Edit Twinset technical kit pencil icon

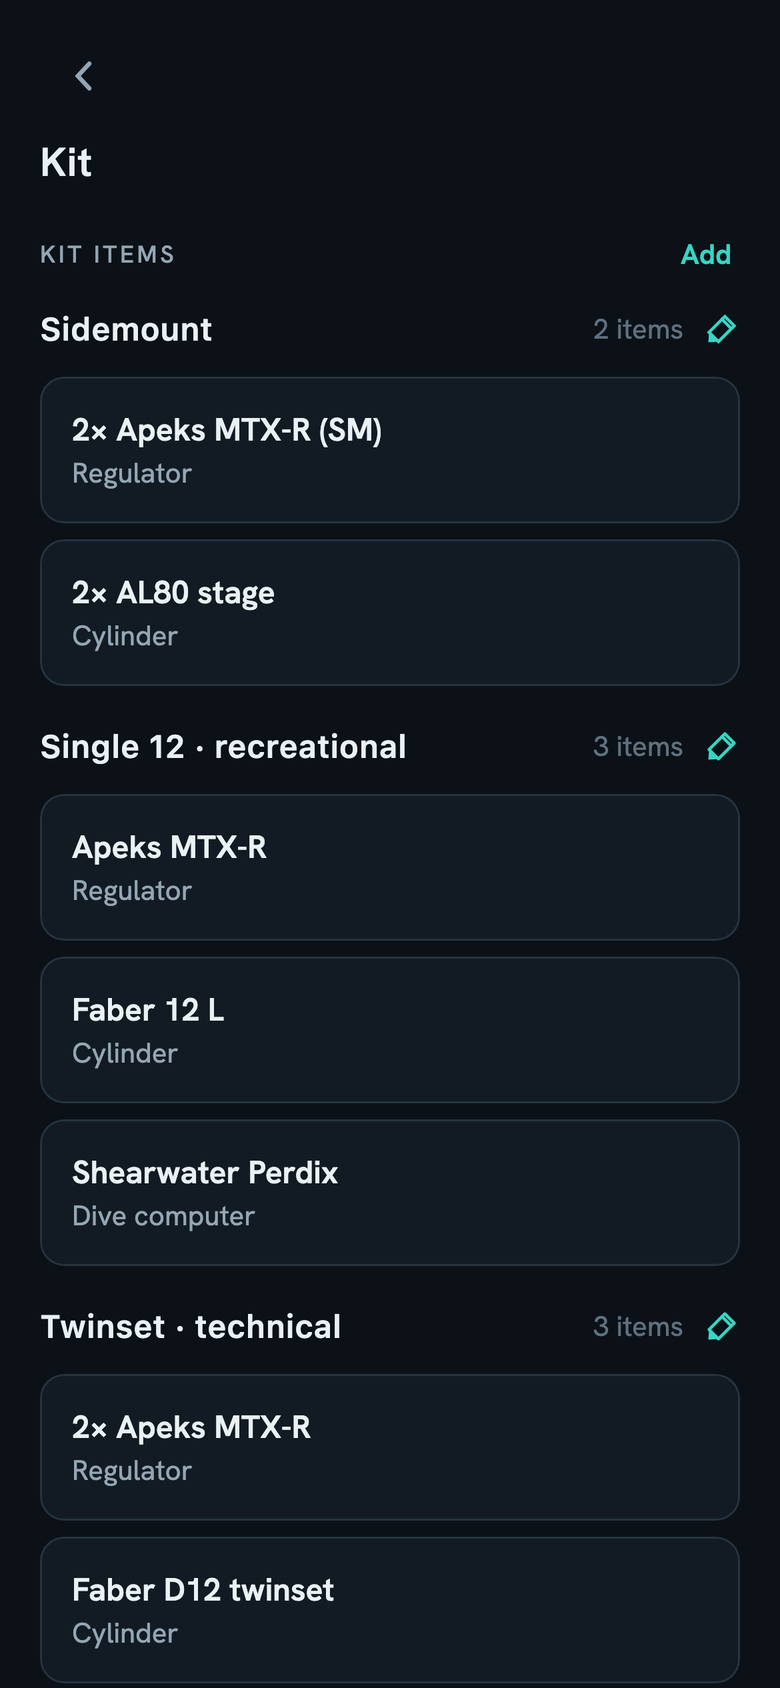(721, 1327)
